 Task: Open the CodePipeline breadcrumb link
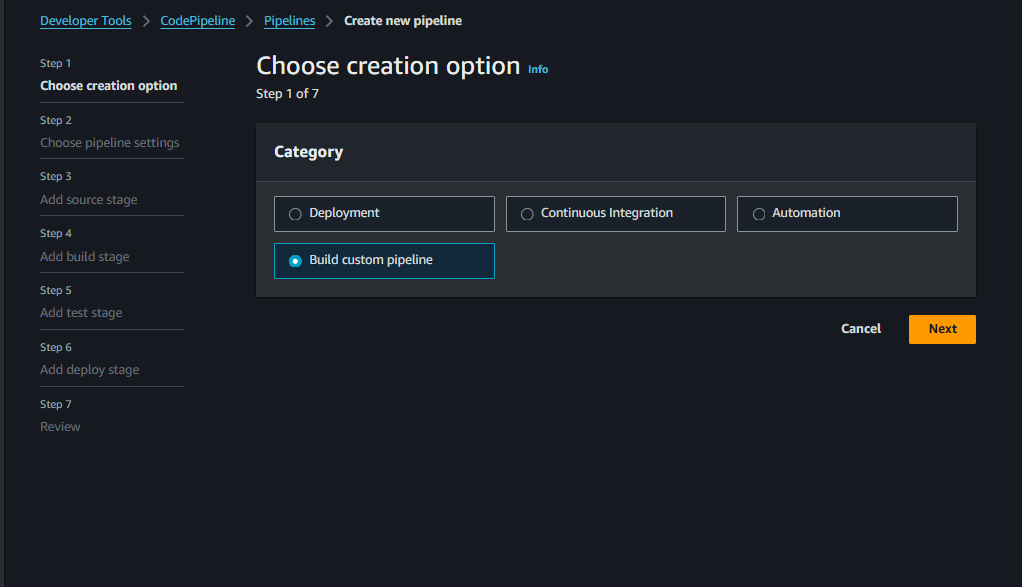197,21
